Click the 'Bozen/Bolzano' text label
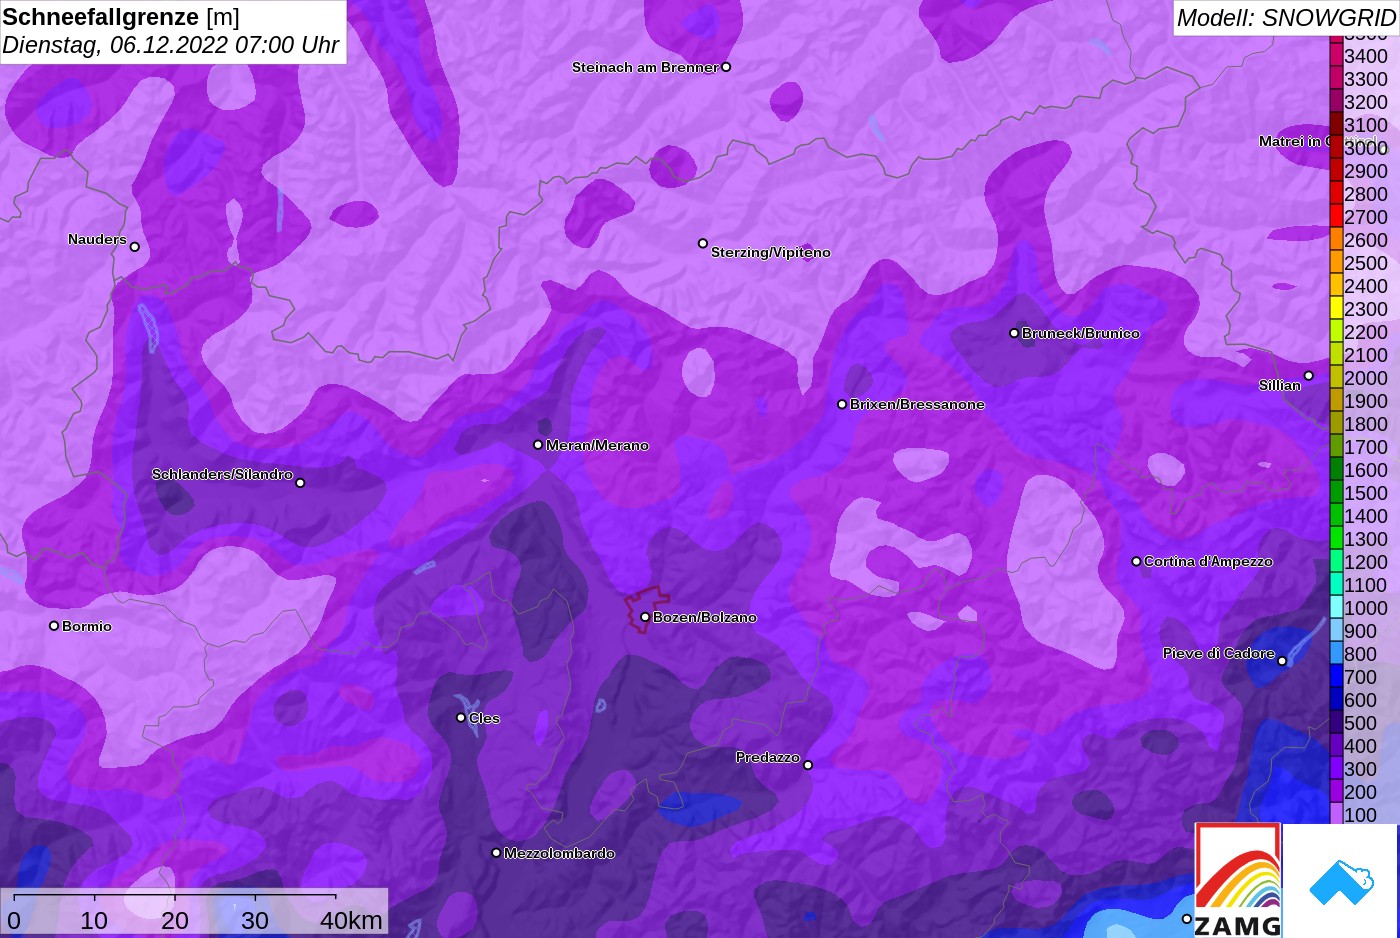The image size is (1400, 938). point(705,617)
